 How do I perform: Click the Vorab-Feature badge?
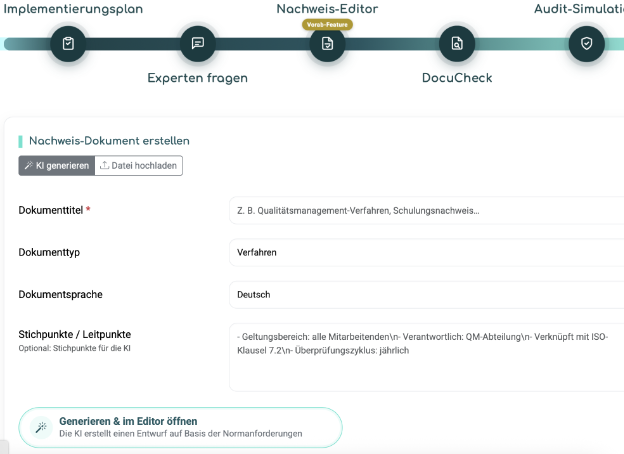click(327, 25)
